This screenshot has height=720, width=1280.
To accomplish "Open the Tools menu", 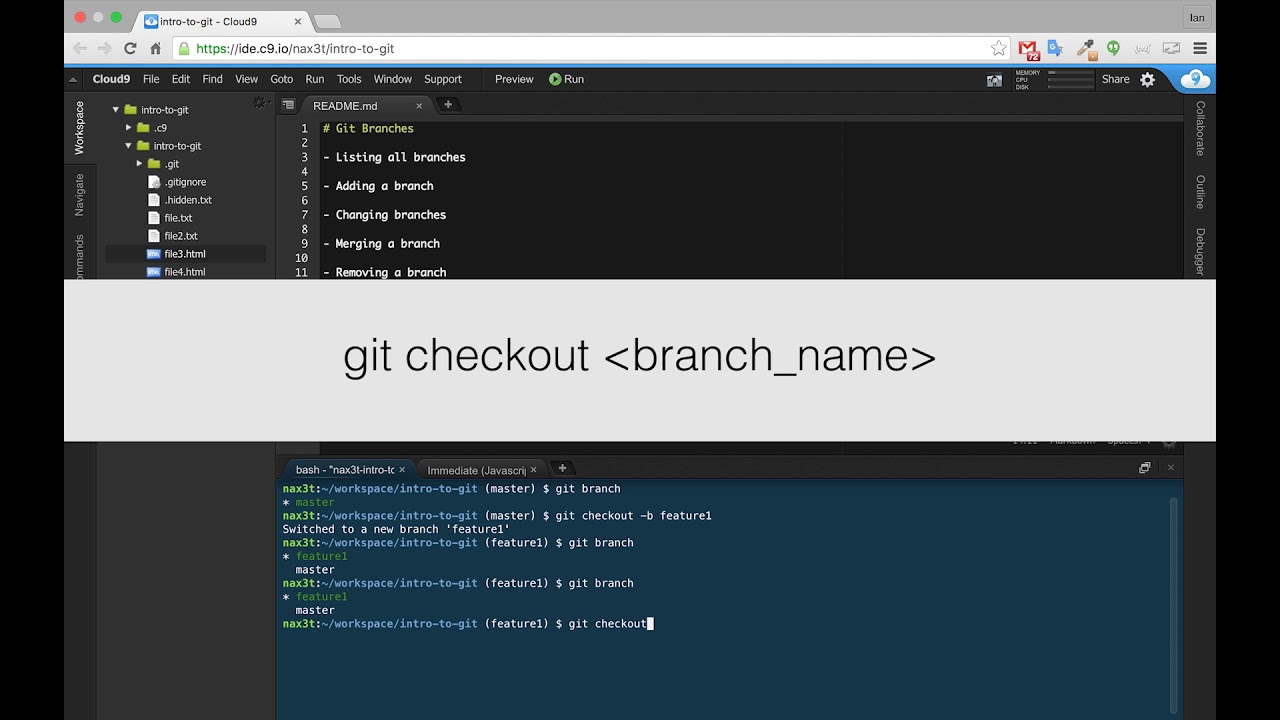I will click(x=349, y=79).
